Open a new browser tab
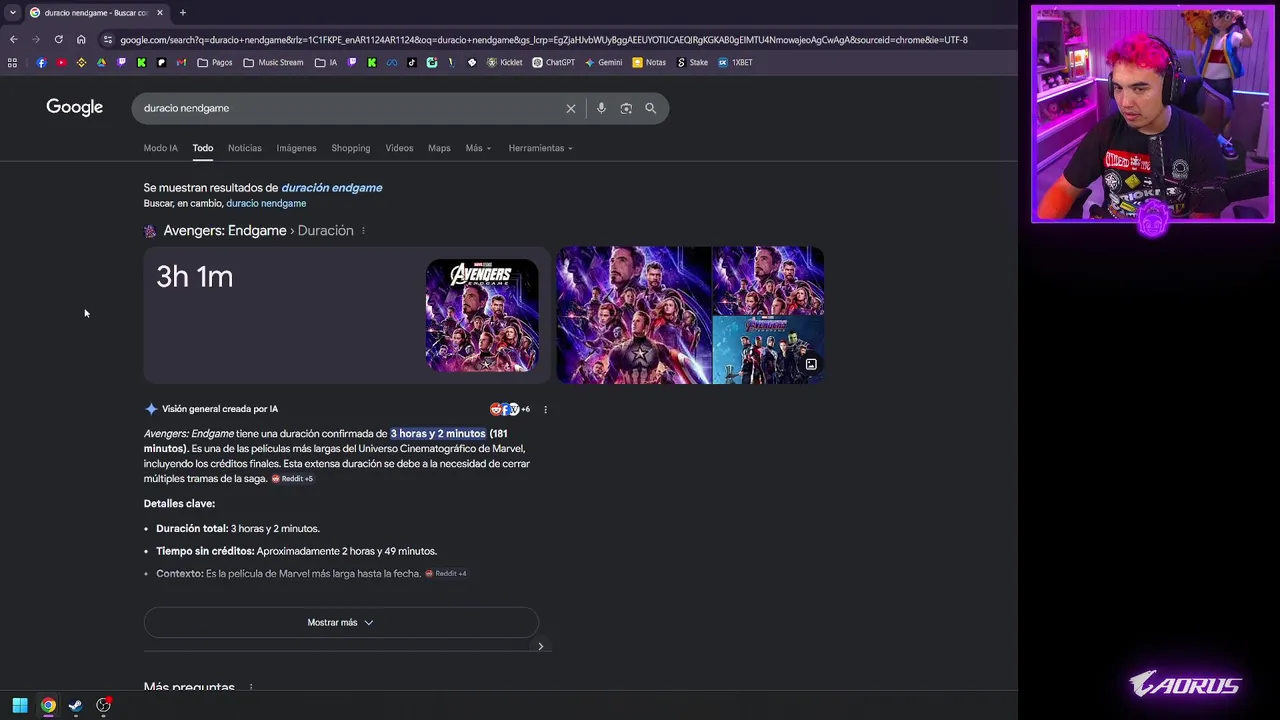The width and height of the screenshot is (1280, 720). (183, 12)
